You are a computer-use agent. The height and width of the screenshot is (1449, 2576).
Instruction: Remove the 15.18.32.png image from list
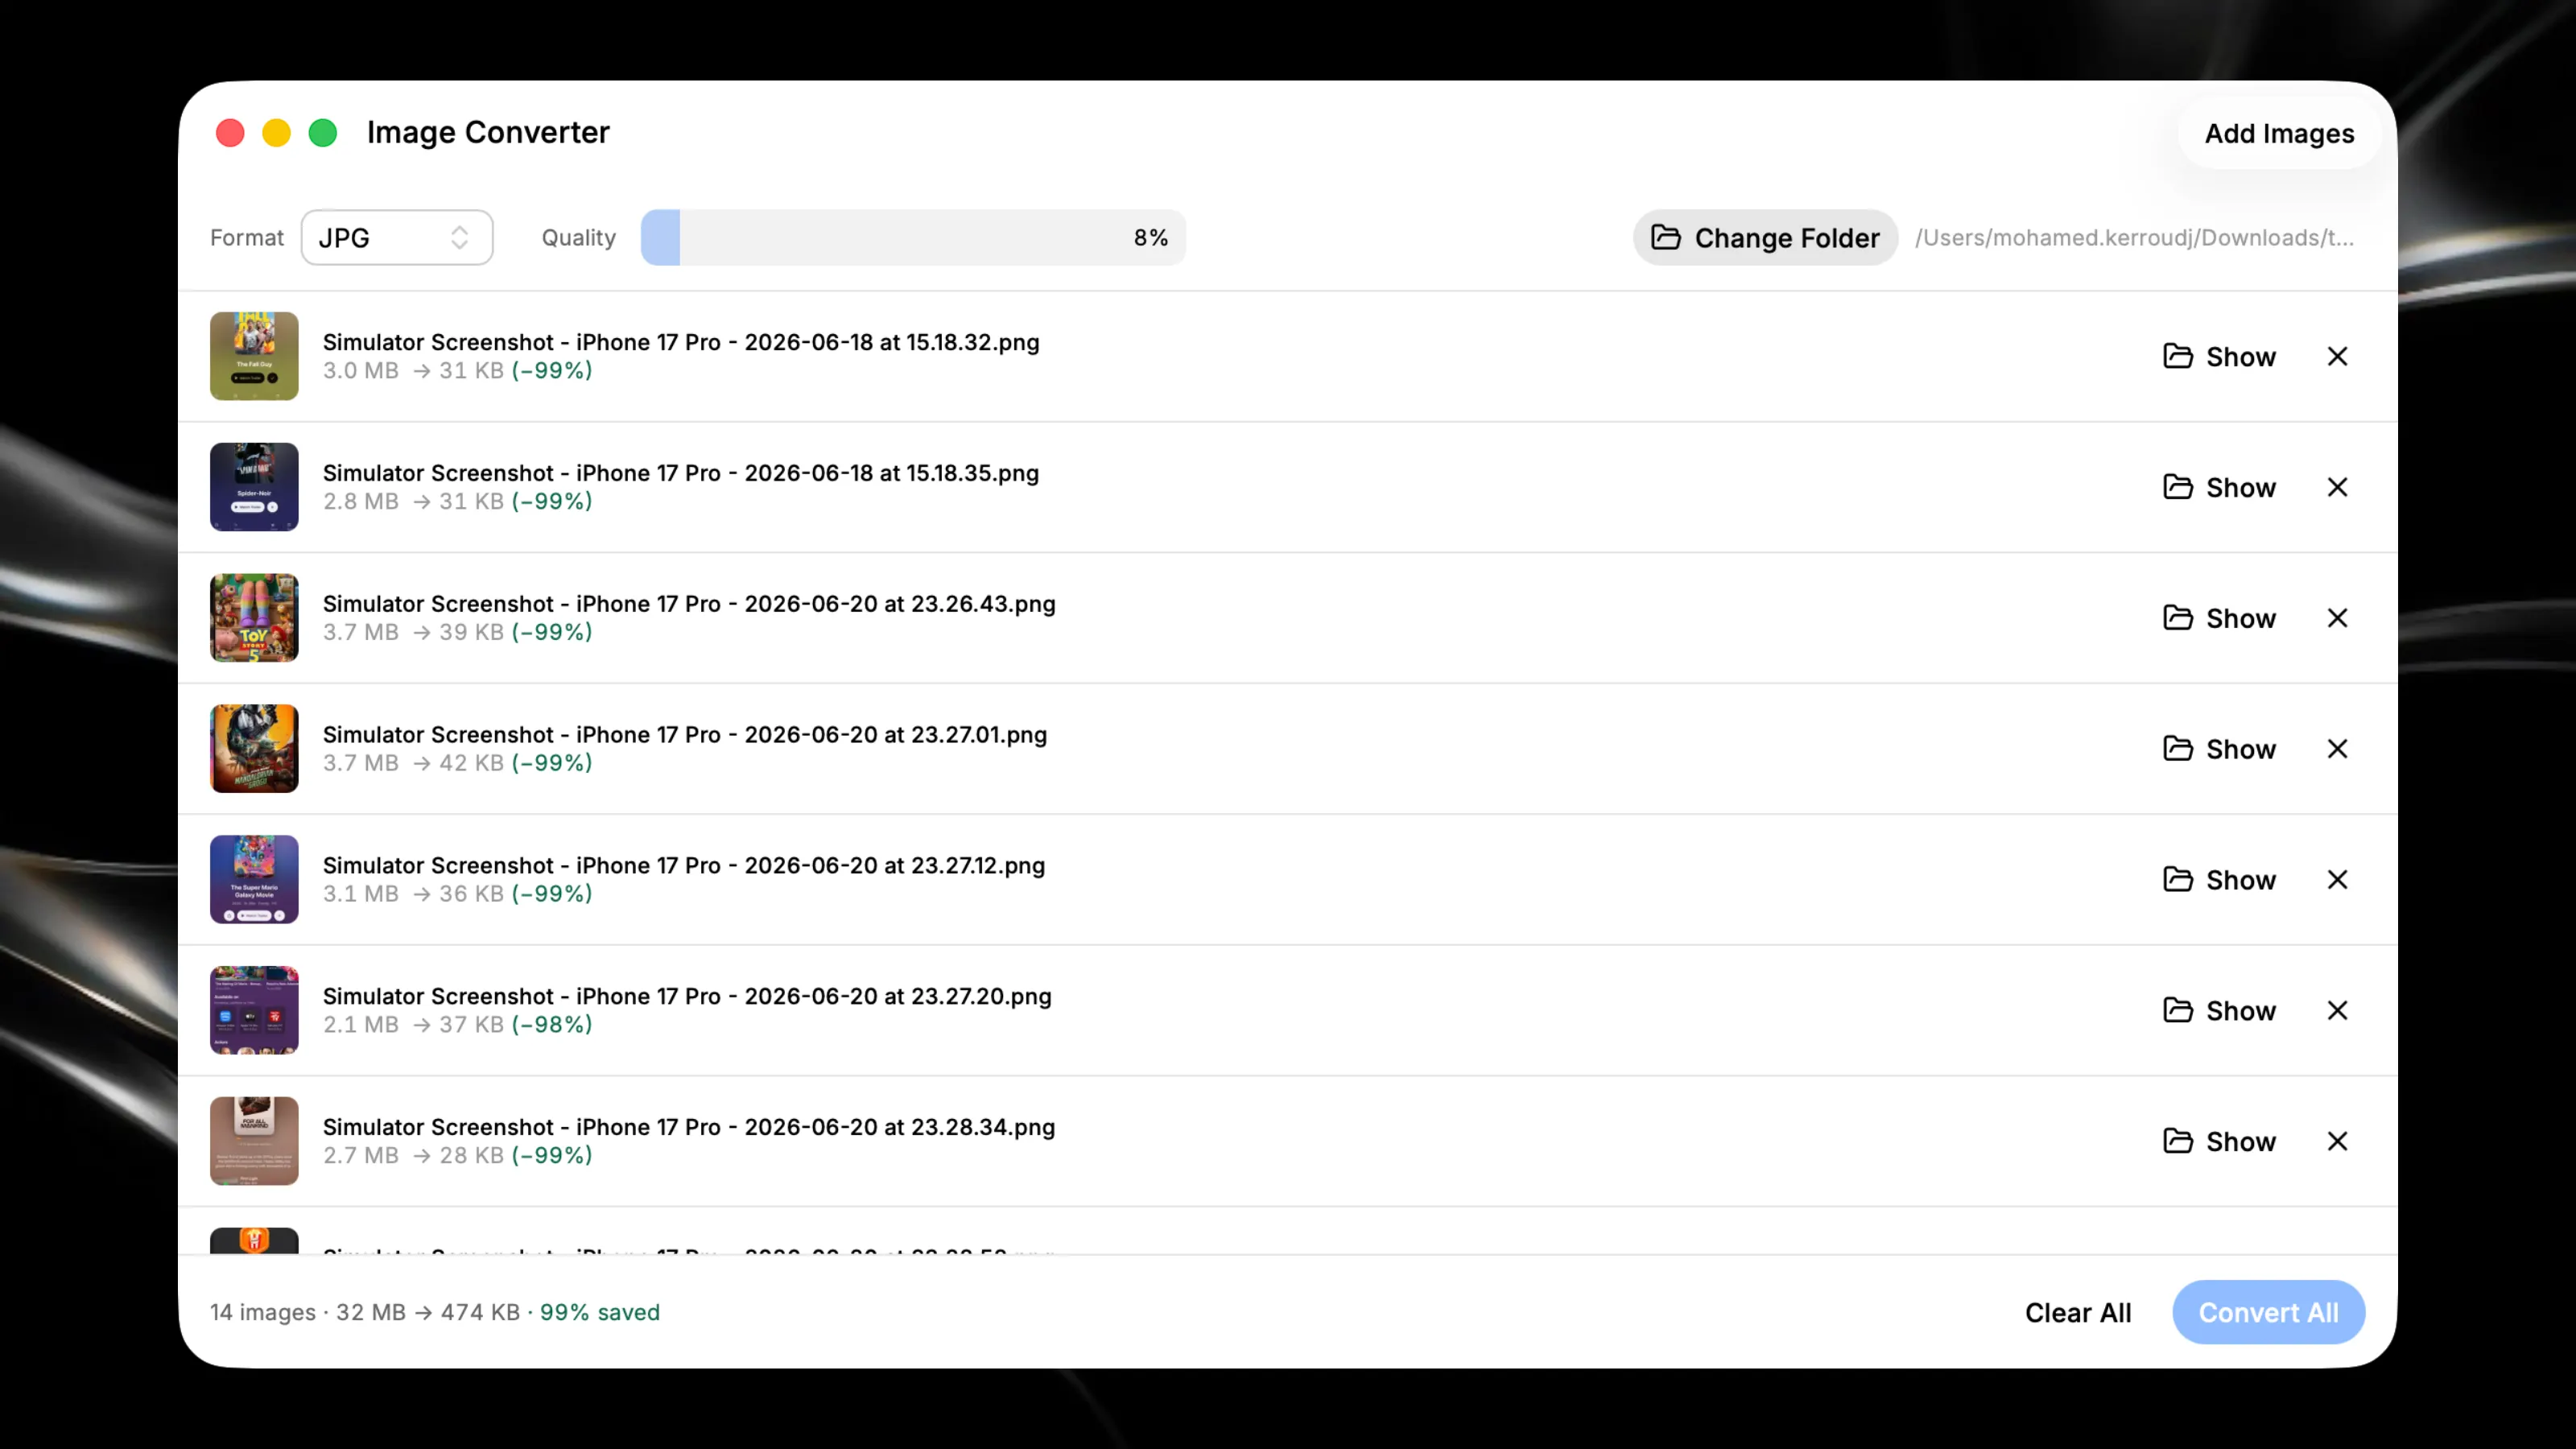[x=2337, y=356]
